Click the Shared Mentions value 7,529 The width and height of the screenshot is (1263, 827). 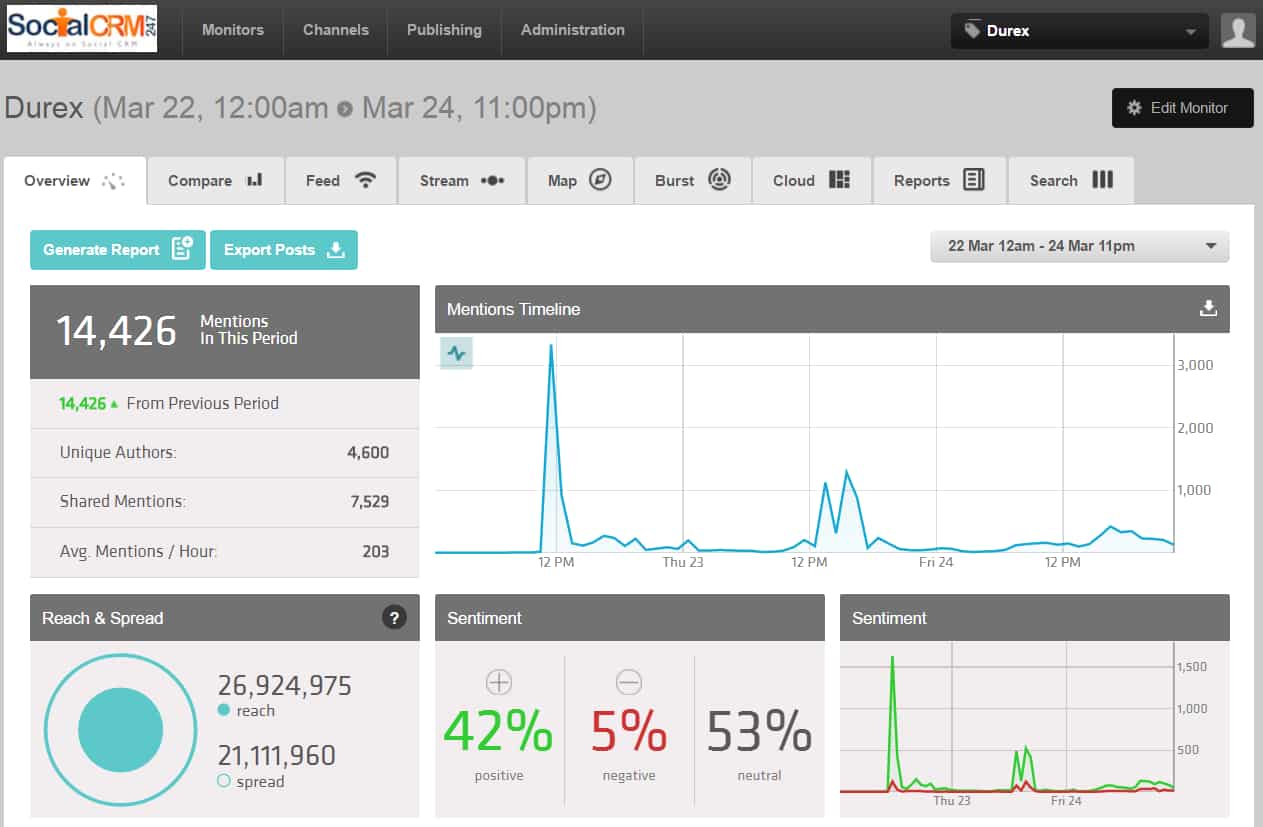(x=370, y=502)
